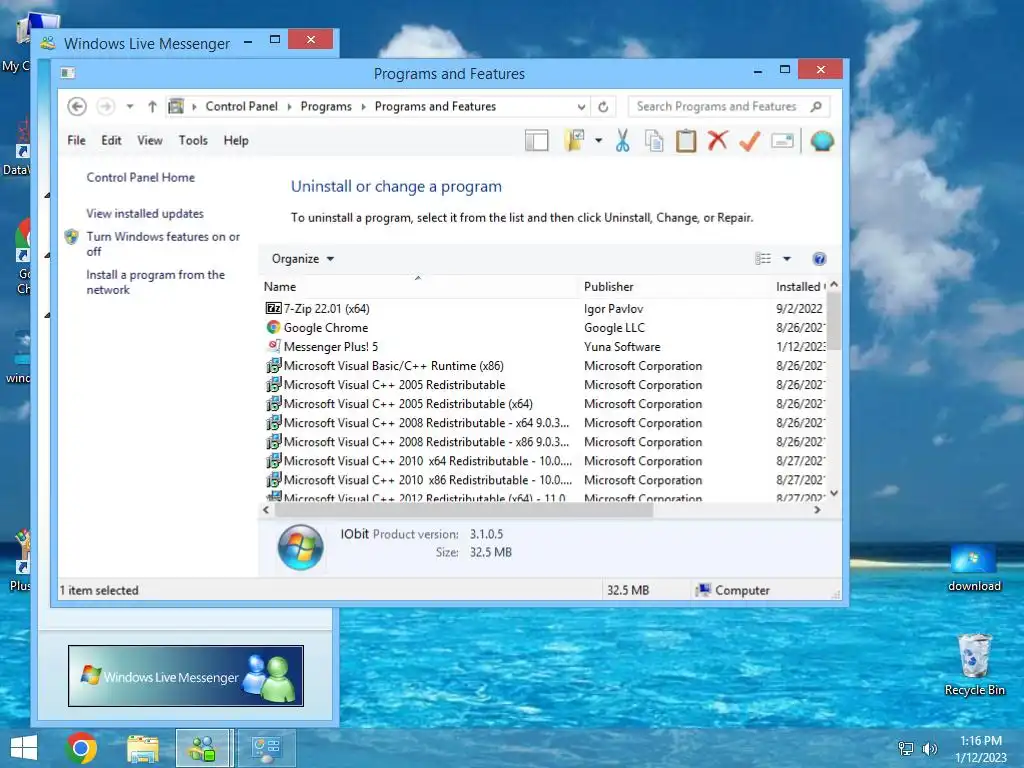Screen dimensions: 1024x768
Task: Click the Control Panel icon in address bar
Action: coord(176,106)
